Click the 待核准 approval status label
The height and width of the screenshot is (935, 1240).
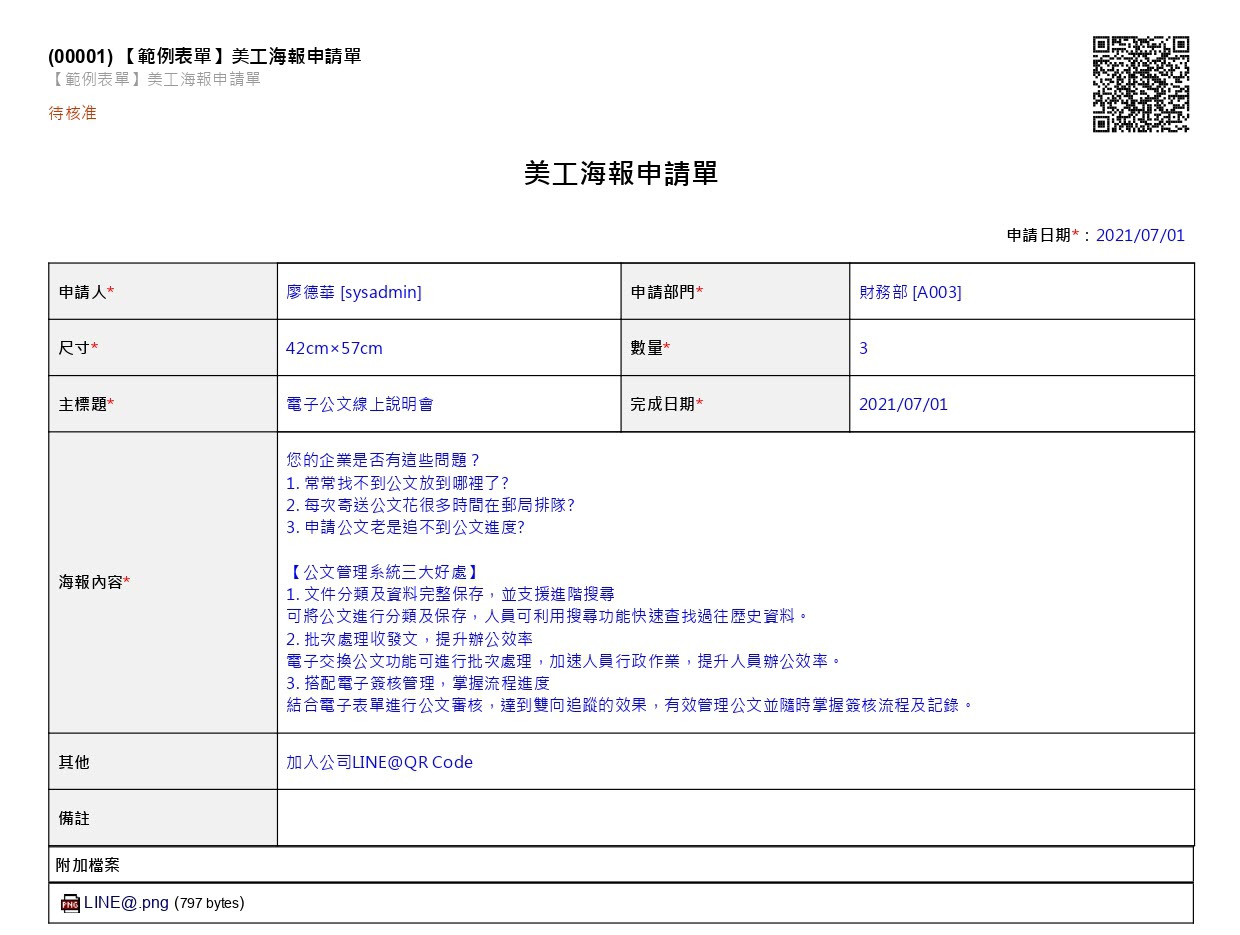coord(72,113)
